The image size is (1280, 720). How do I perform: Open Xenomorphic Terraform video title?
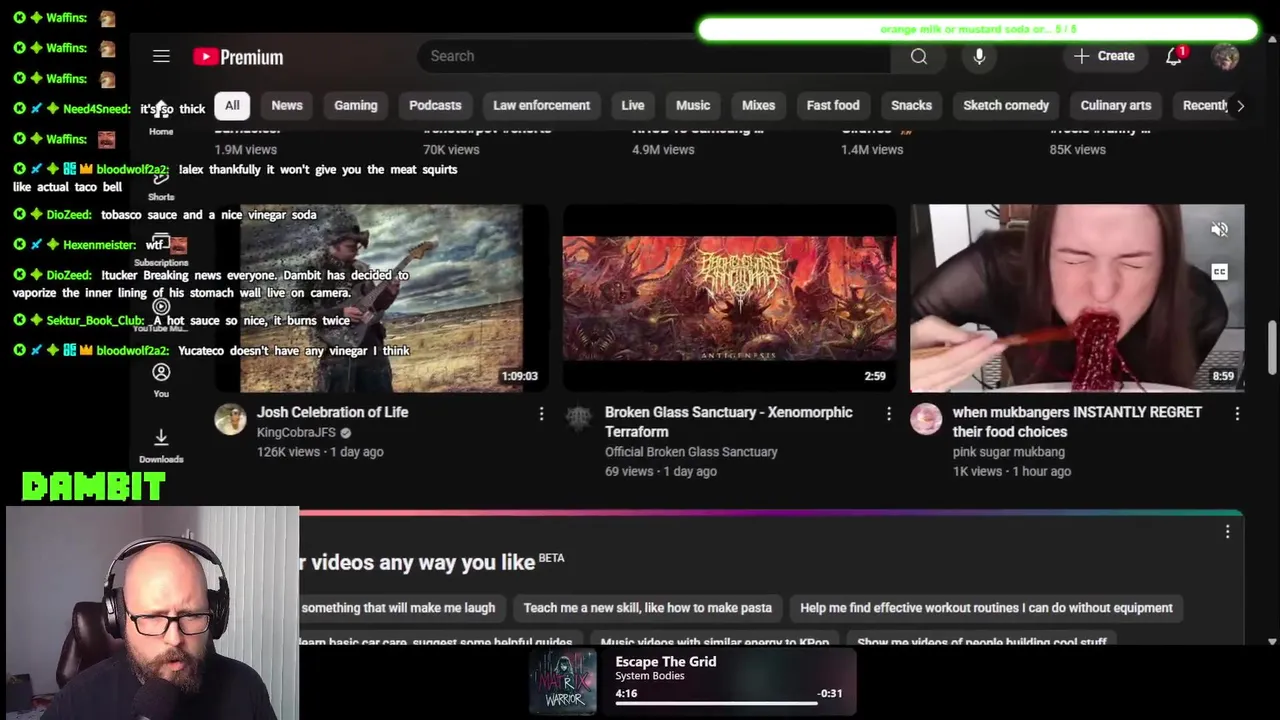click(729, 422)
